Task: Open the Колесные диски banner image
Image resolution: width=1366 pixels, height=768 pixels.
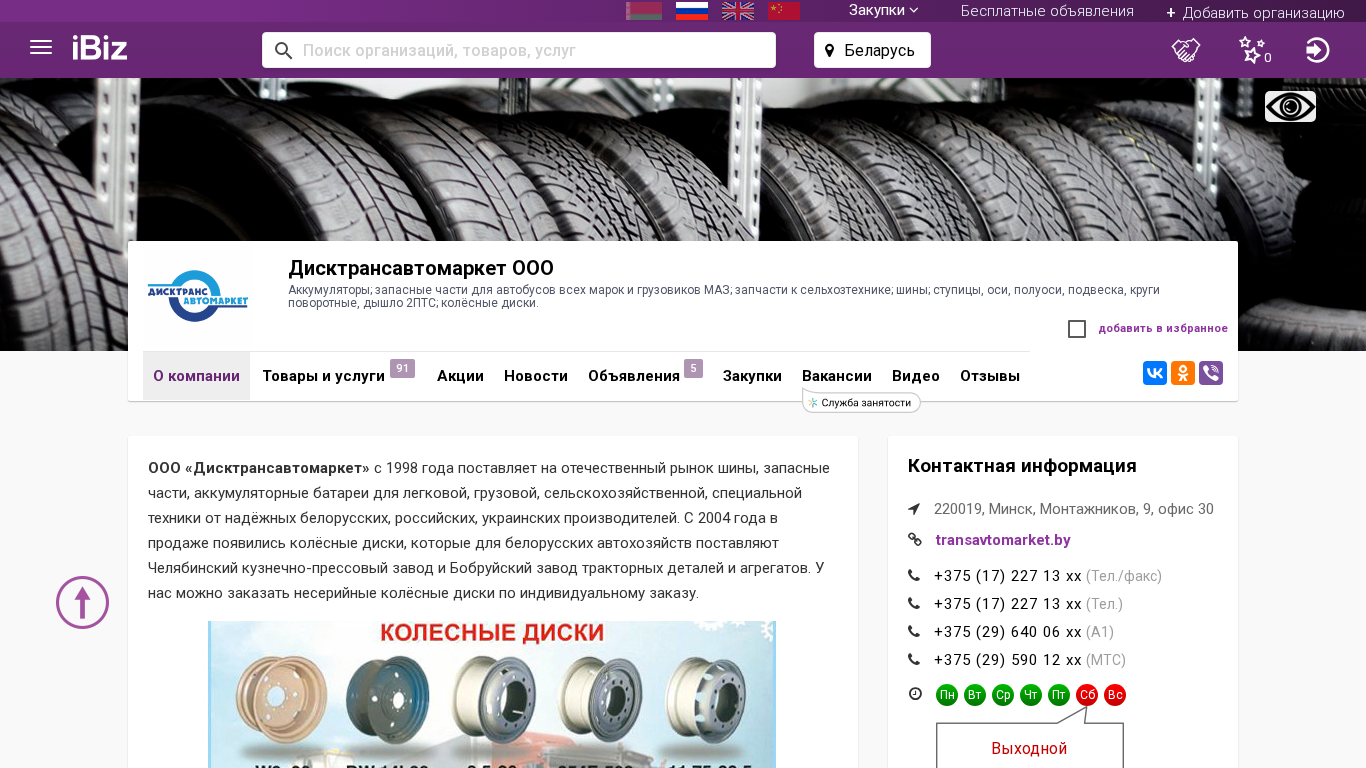Action: click(x=492, y=694)
